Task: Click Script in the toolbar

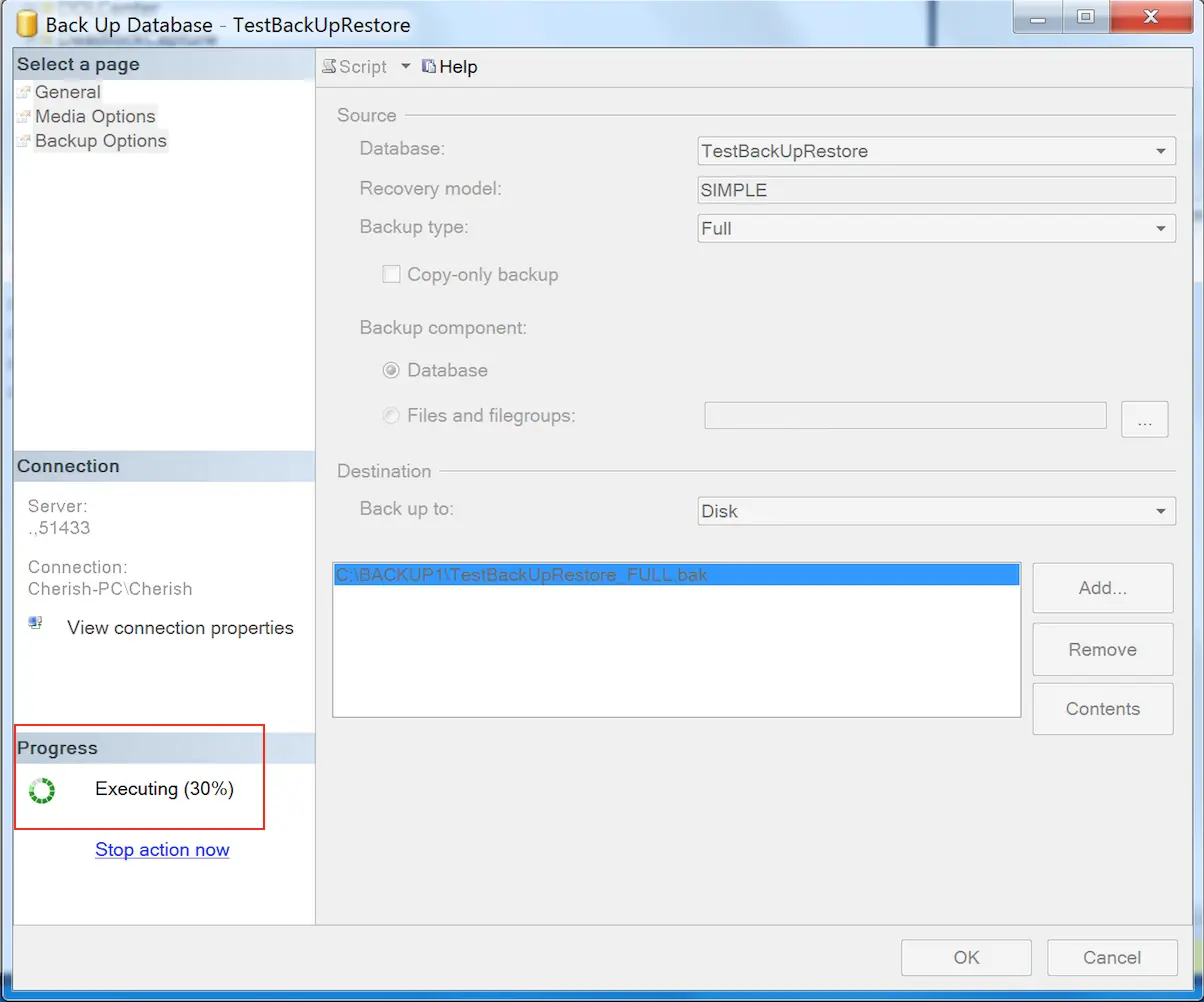Action: tap(362, 67)
